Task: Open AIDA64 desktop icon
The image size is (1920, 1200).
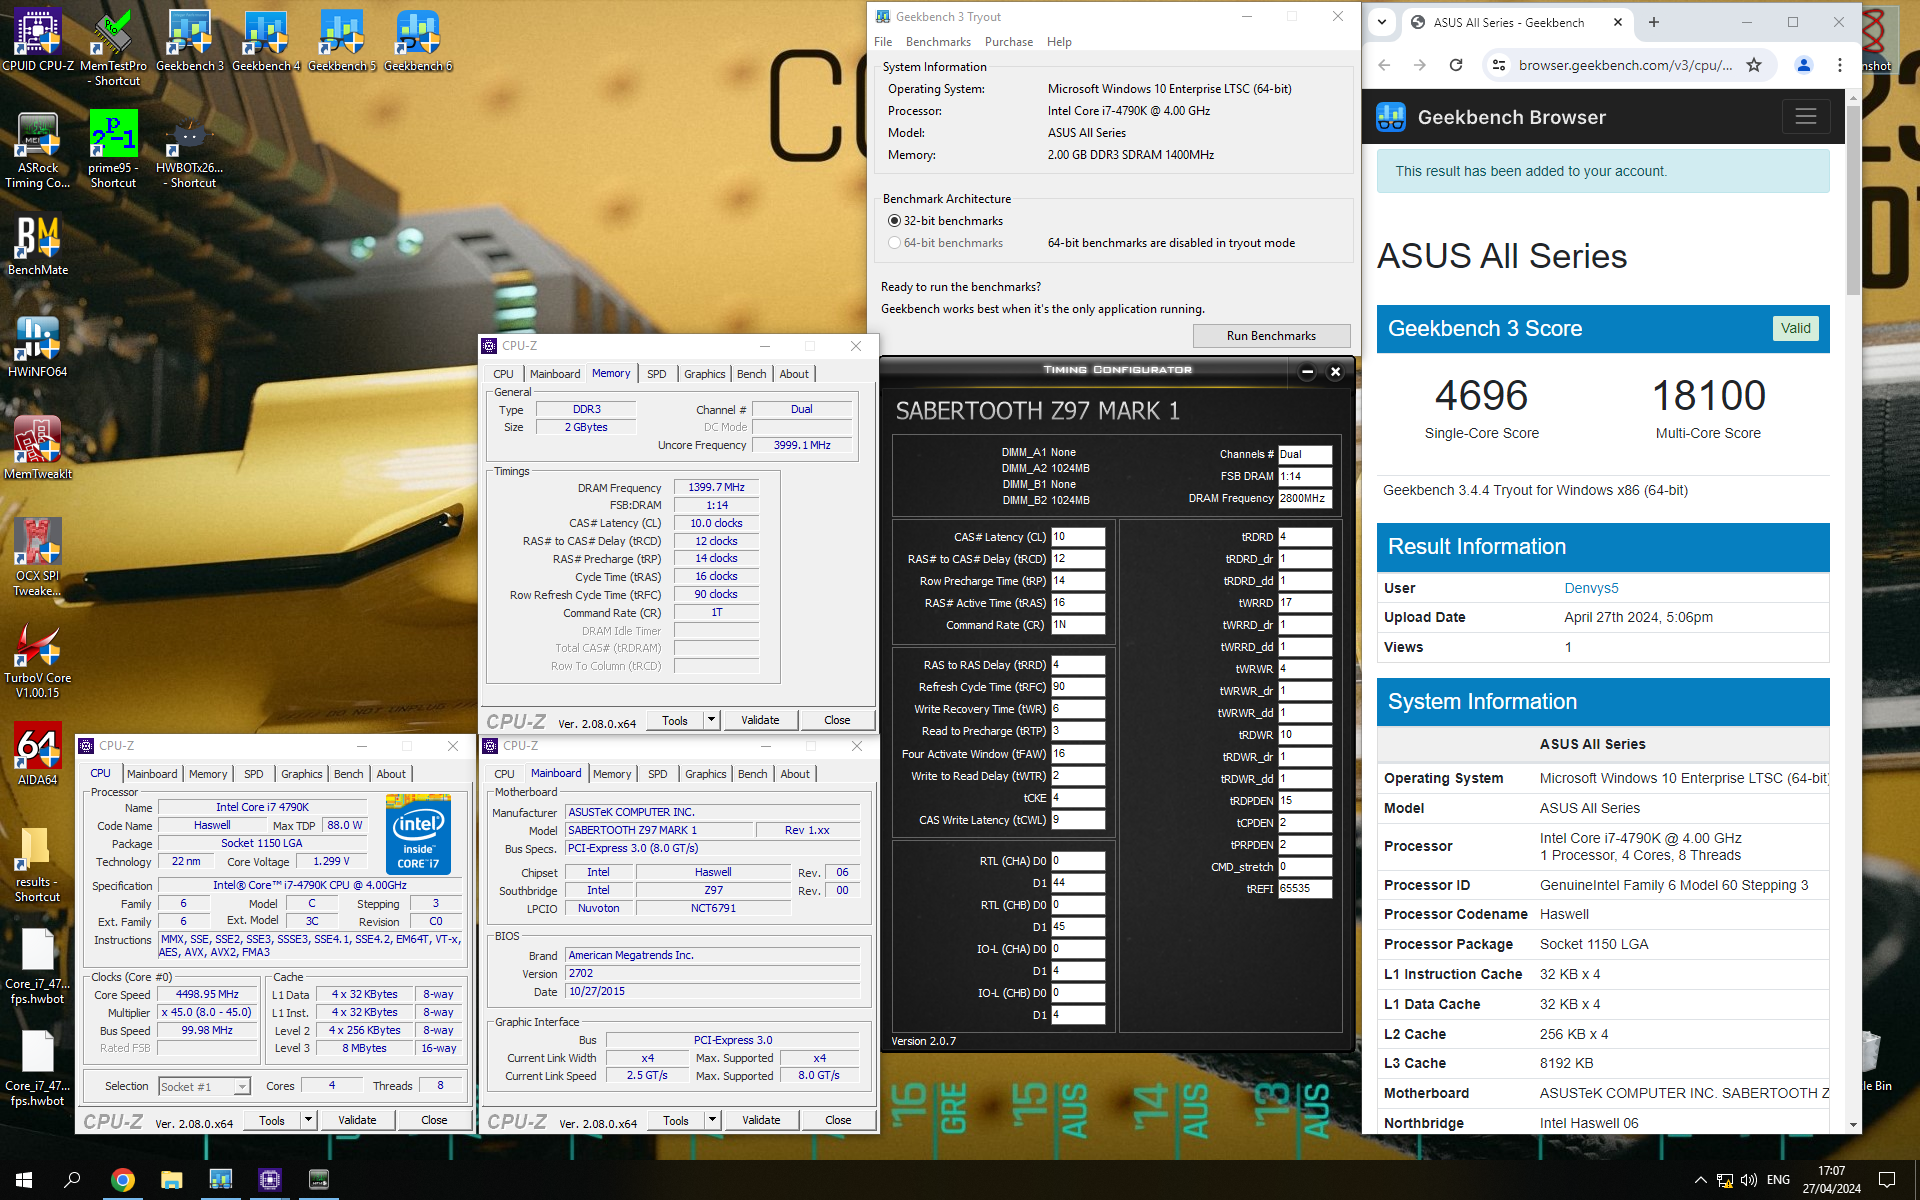Action: tap(38, 754)
